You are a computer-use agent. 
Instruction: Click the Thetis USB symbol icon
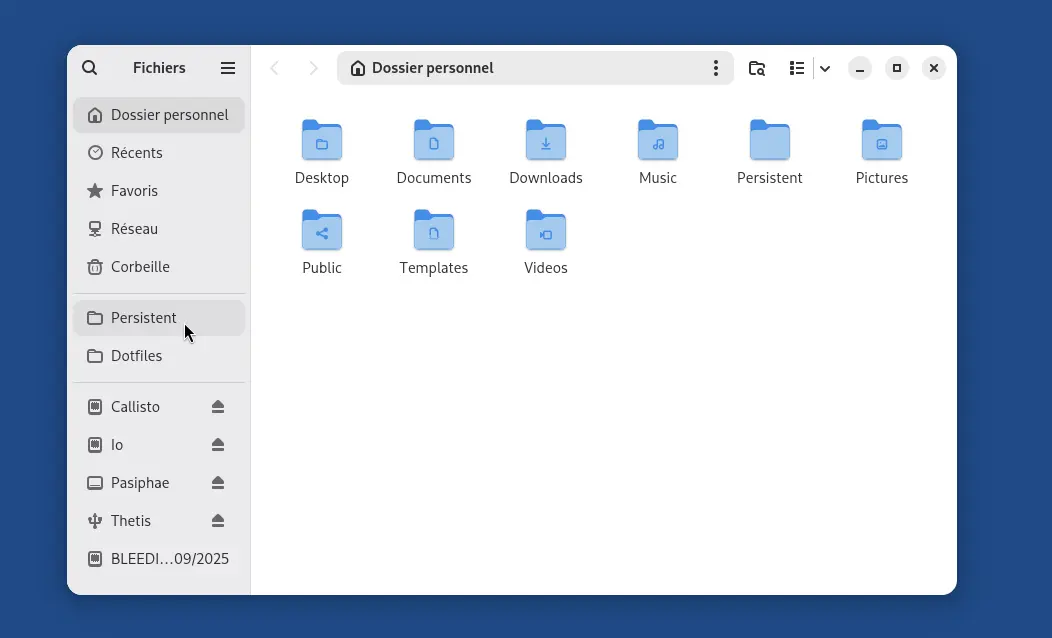pos(95,521)
